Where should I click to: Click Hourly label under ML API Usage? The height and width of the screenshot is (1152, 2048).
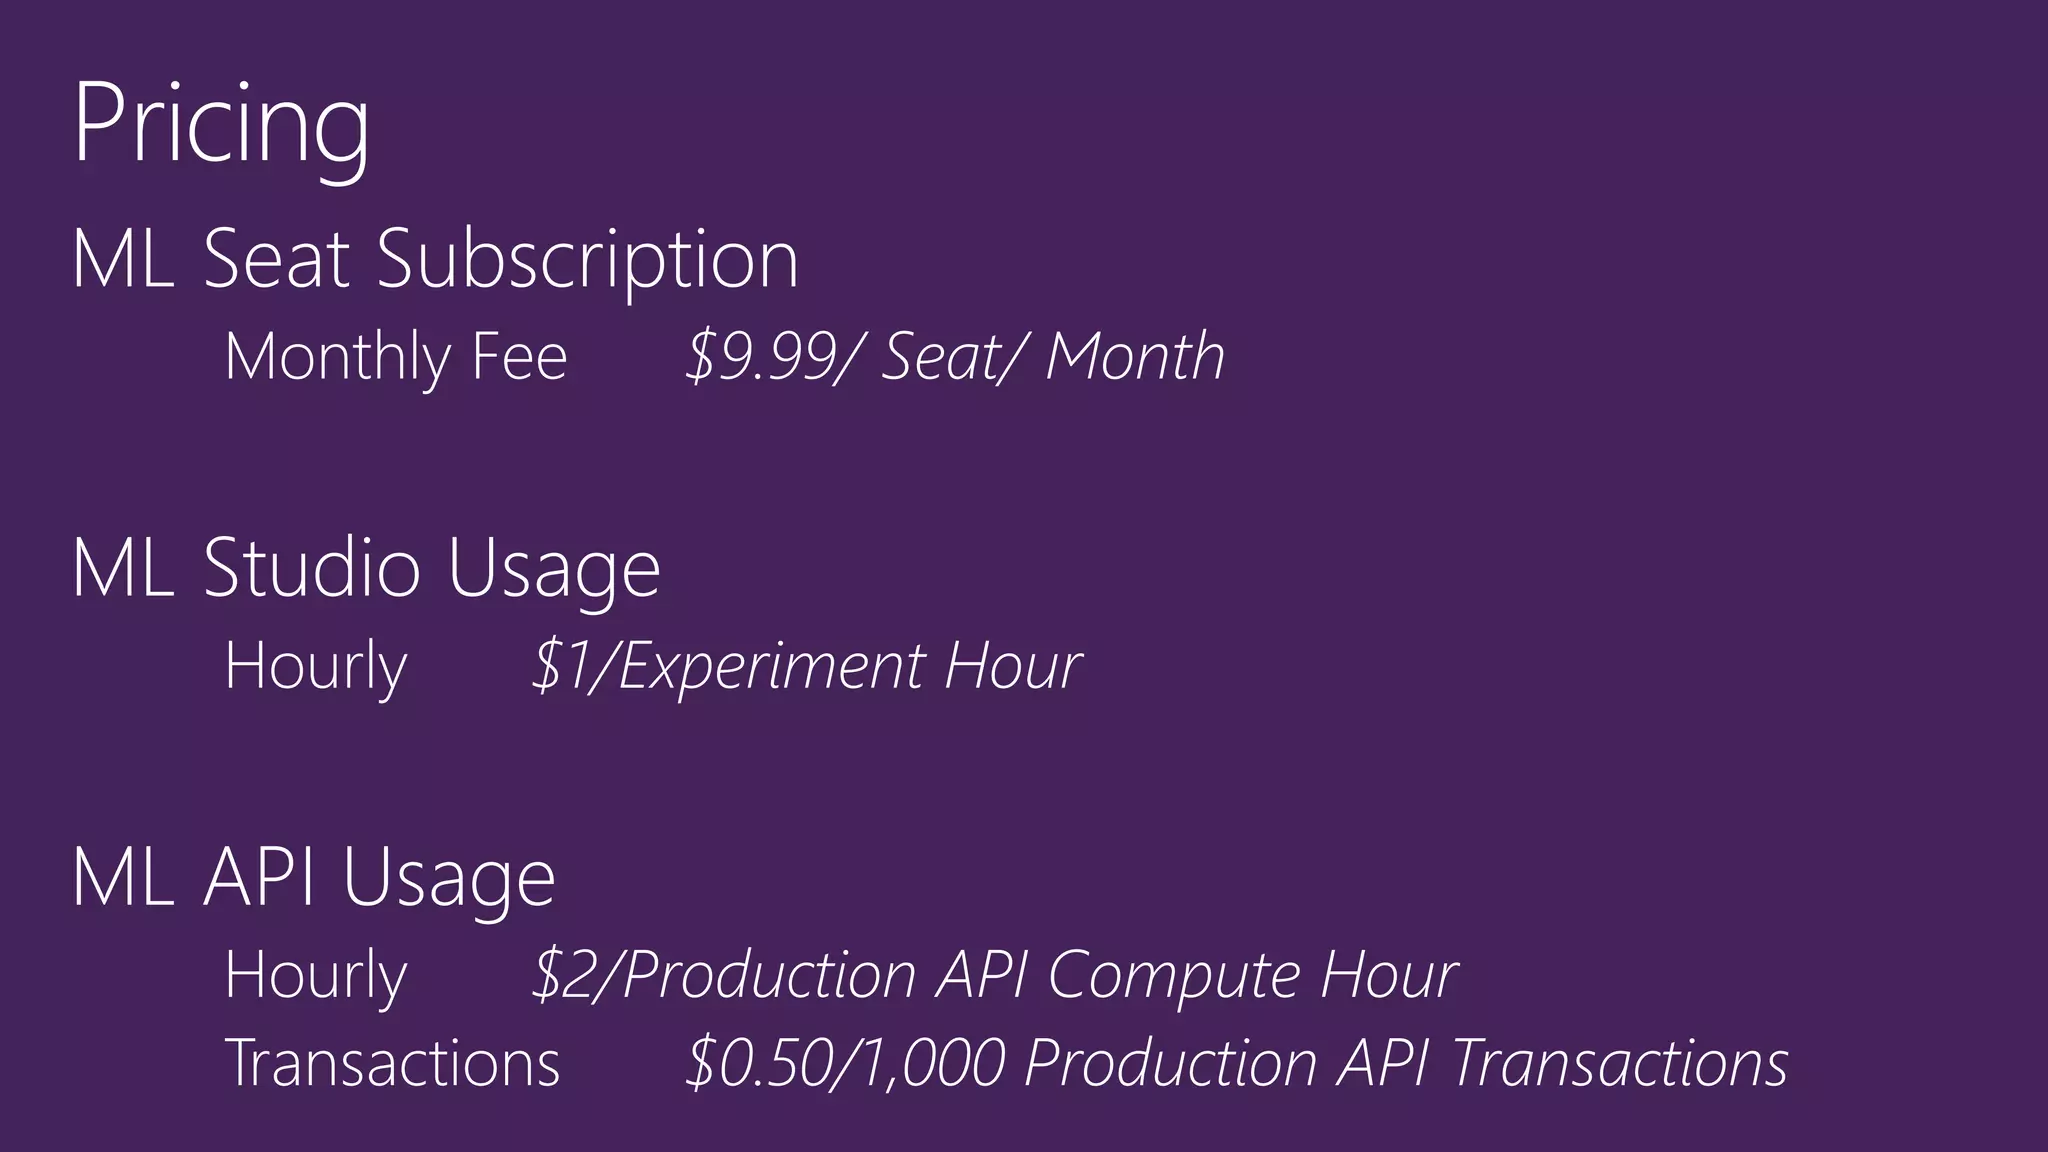316,975
